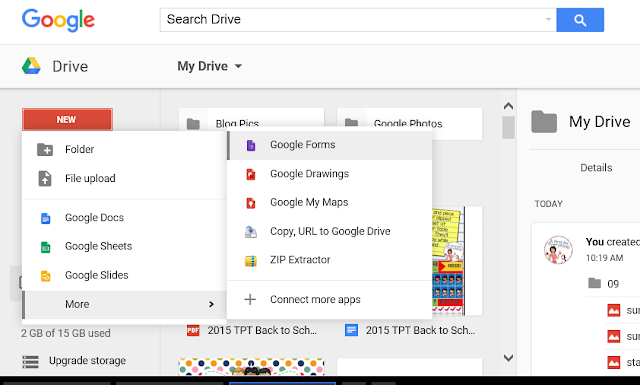The height and width of the screenshot is (385, 640).
Task: Click the red Google Drawings icon
Action: 251,174
